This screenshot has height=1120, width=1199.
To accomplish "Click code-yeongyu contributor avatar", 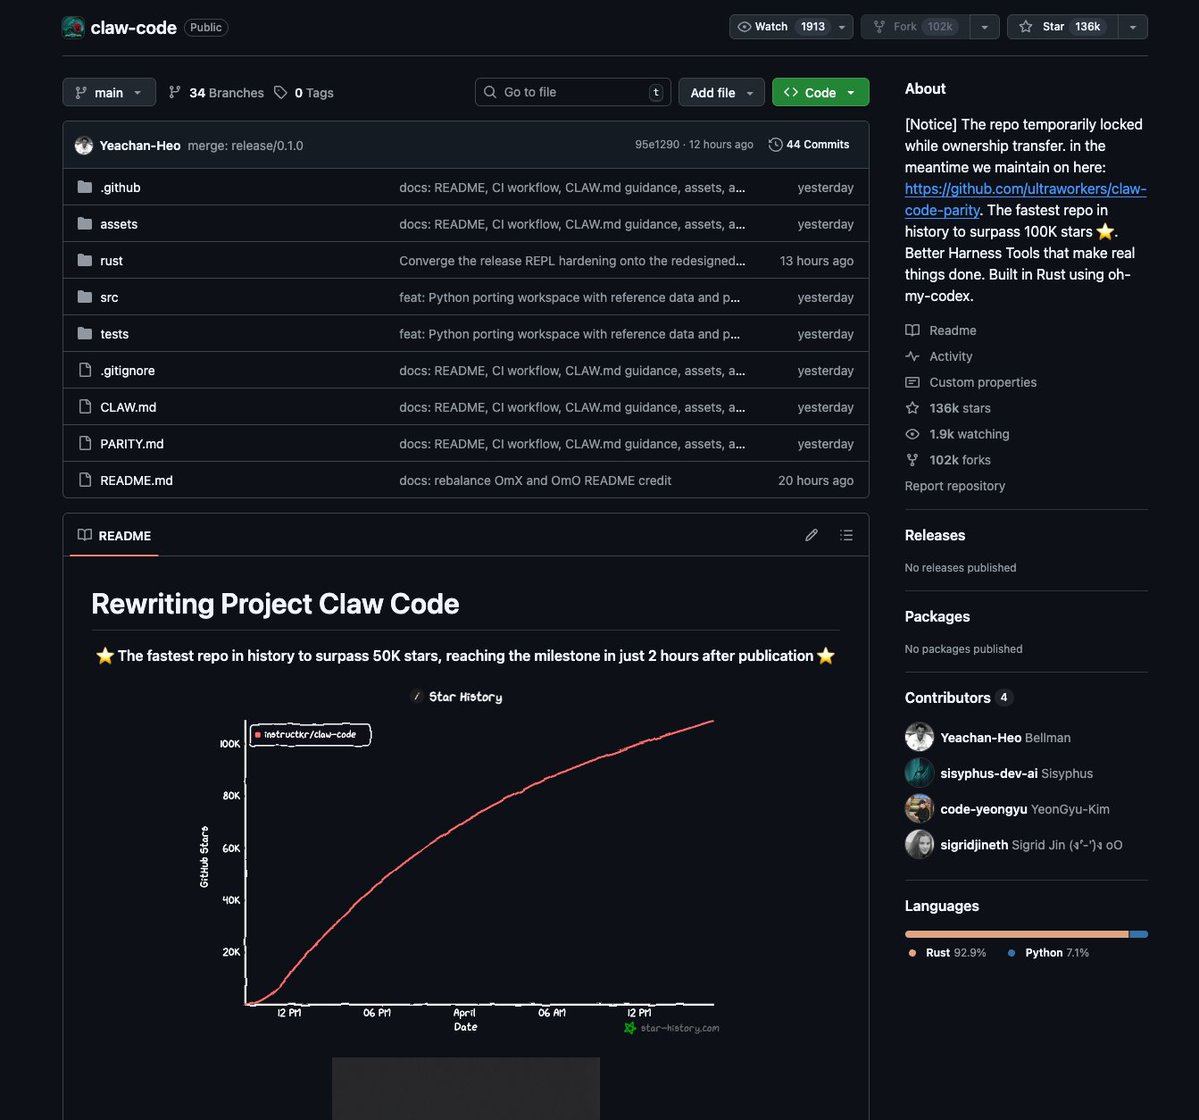I will click(x=919, y=809).
